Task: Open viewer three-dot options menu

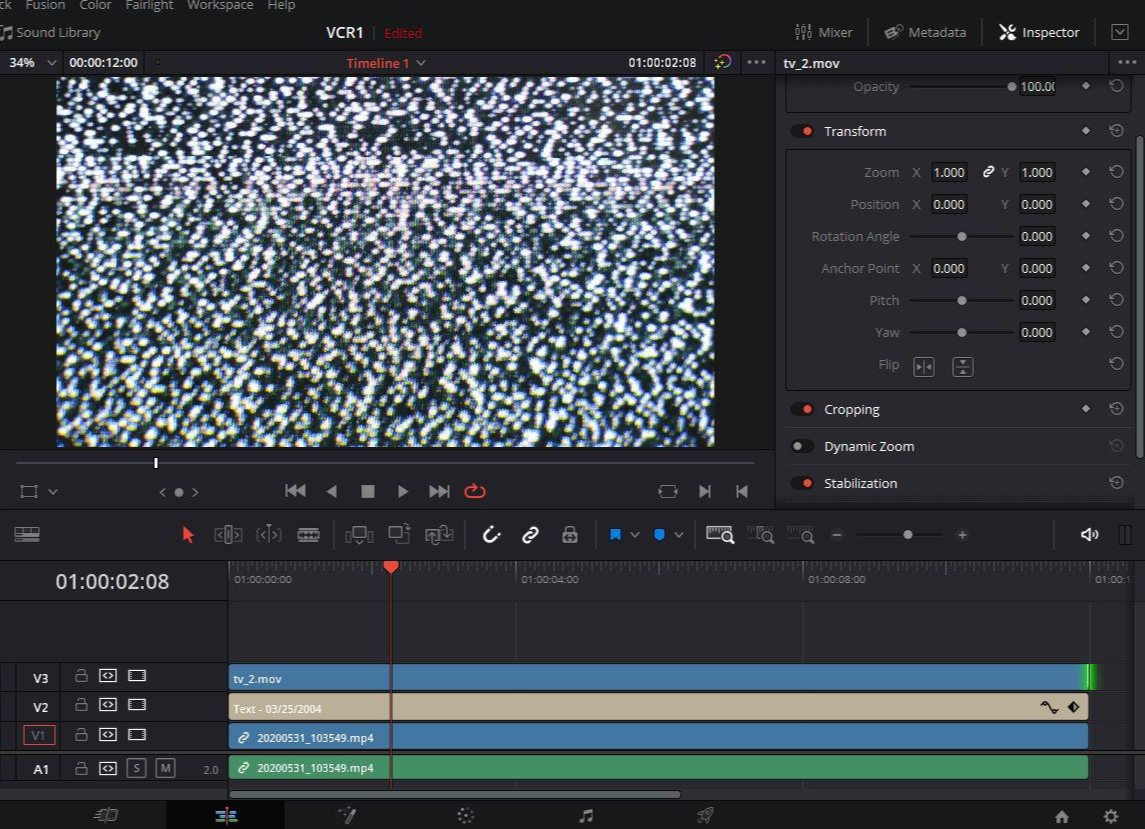Action: tap(757, 62)
